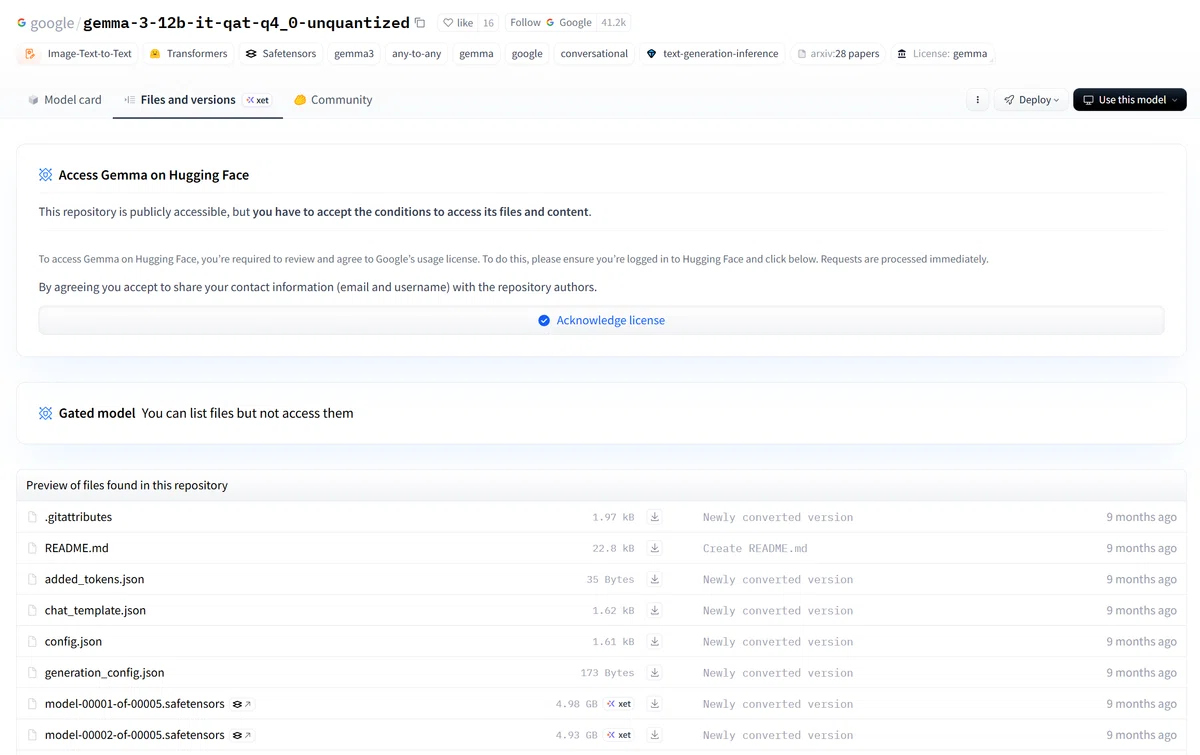
Task: Download the generation_config.json file icon
Action: [654, 672]
